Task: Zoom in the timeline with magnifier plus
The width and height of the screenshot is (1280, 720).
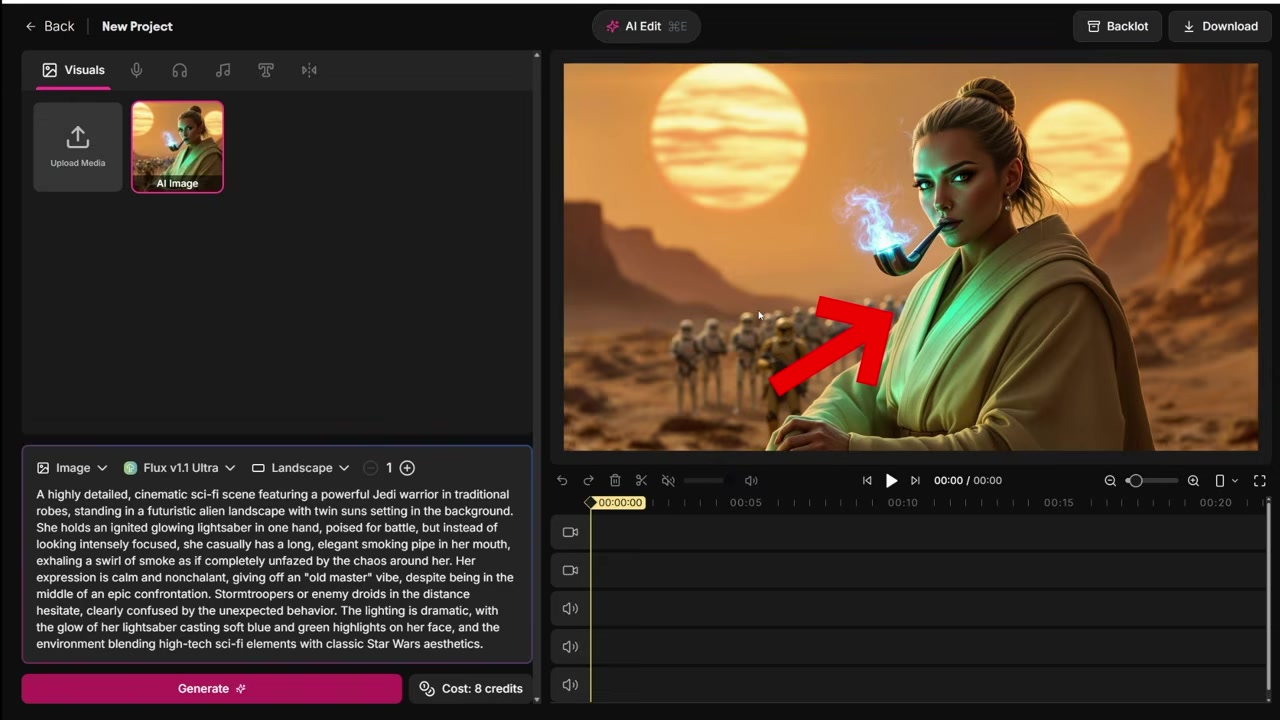Action: click(x=1193, y=481)
